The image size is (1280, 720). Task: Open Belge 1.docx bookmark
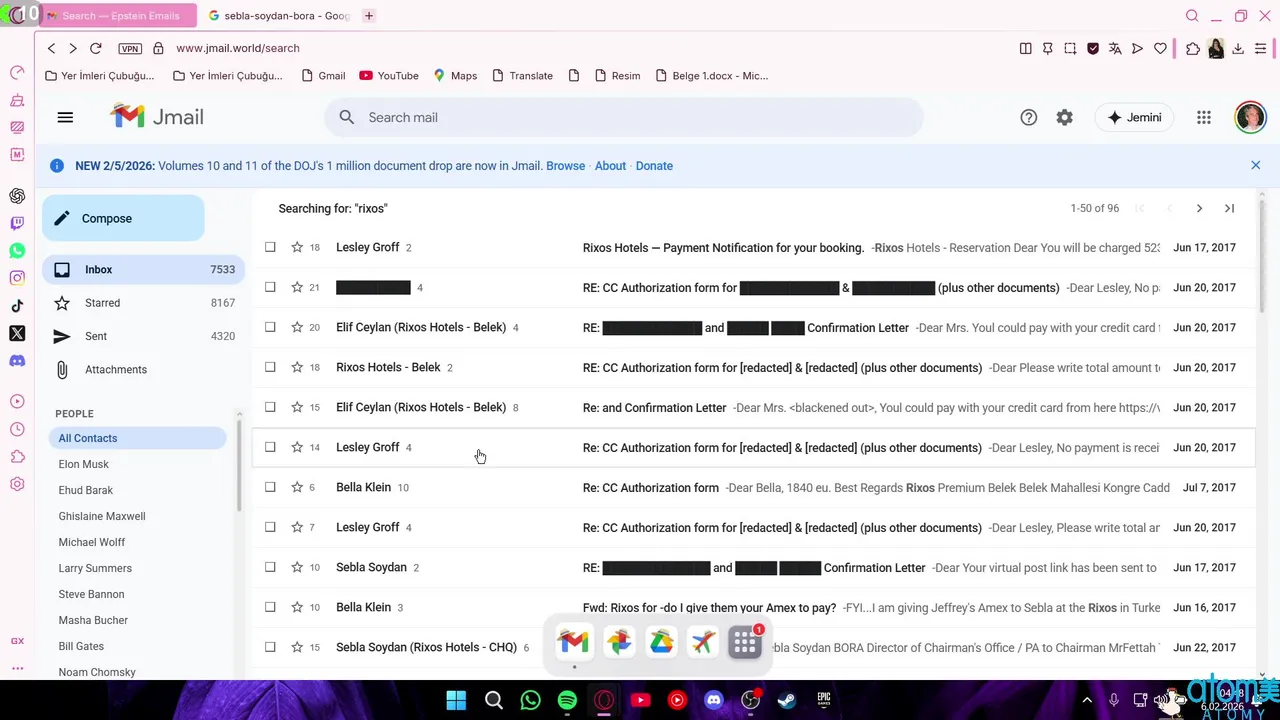[x=711, y=75]
